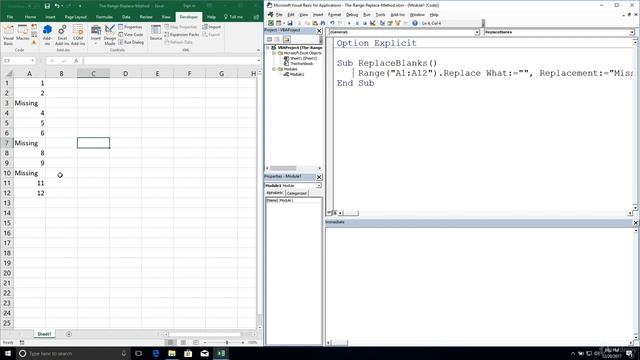
Task: Open Visual Basic editor from Excel ribbon
Action: tap(8, 34)
